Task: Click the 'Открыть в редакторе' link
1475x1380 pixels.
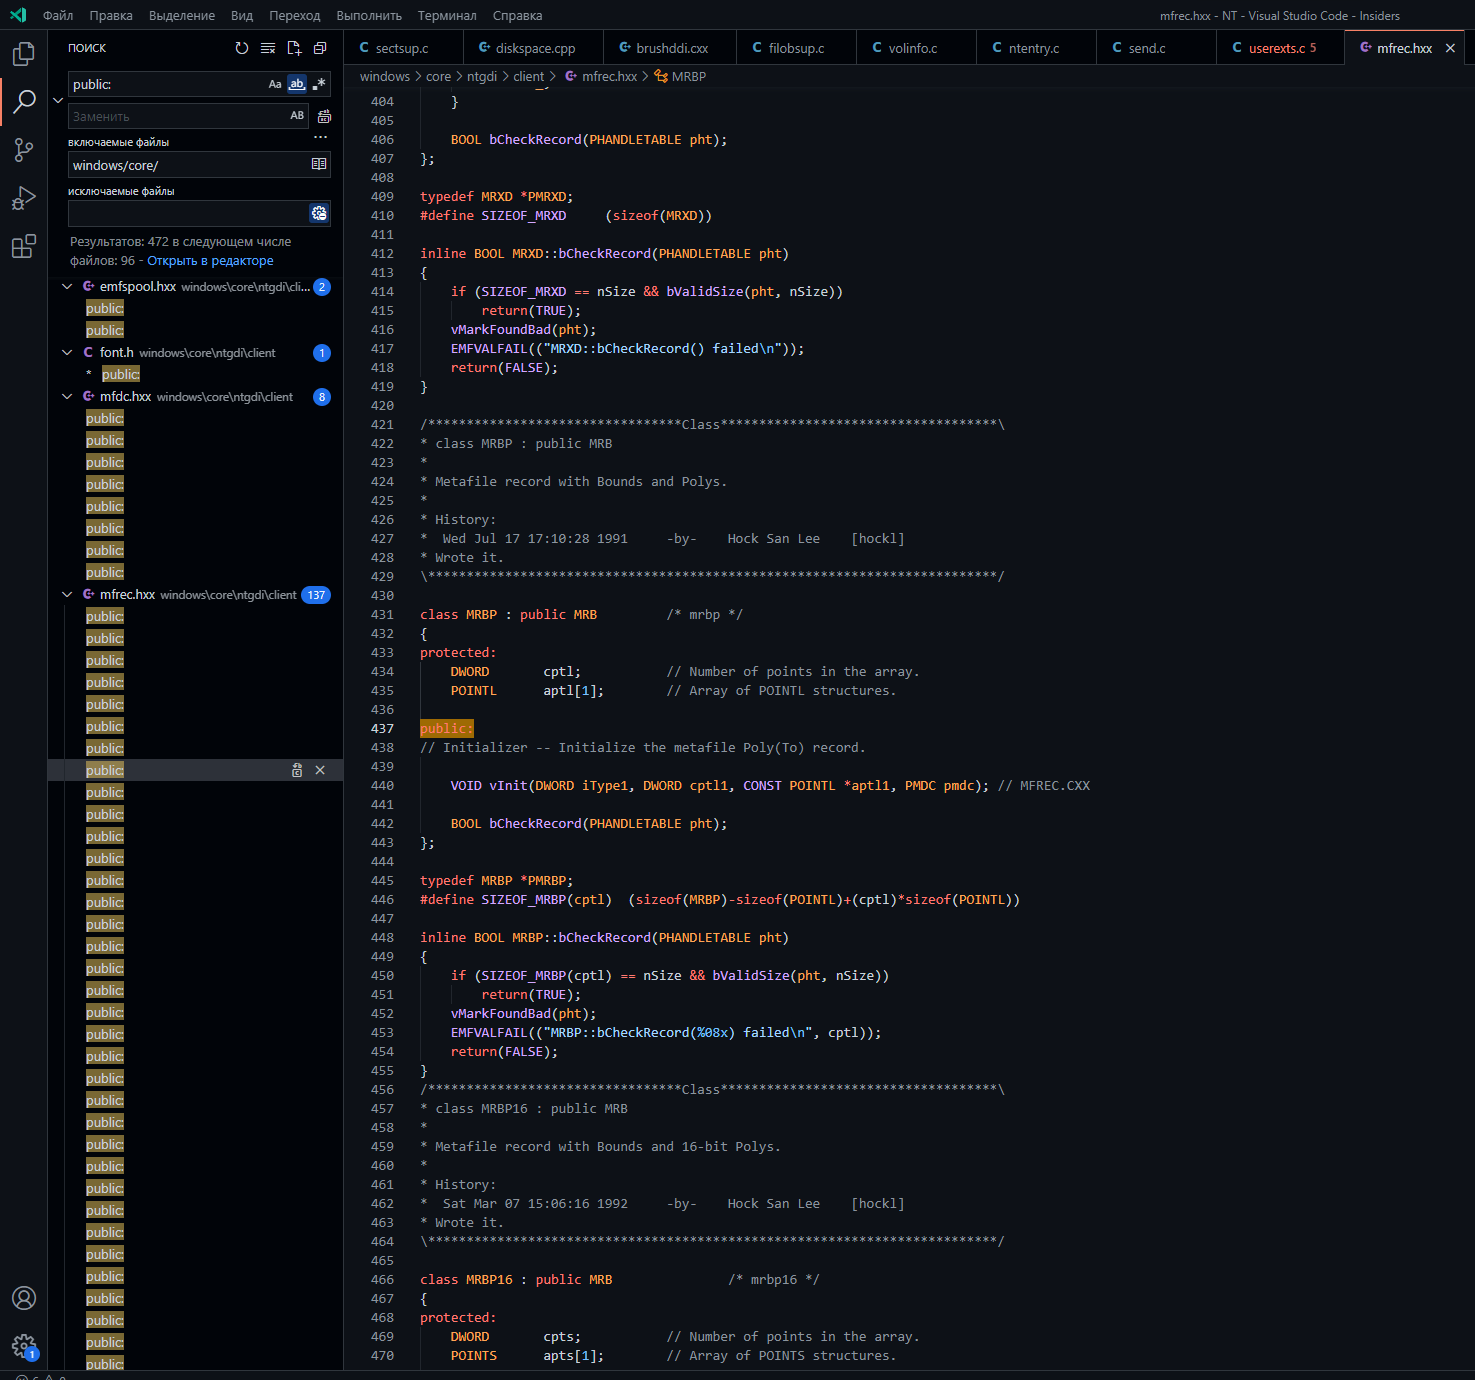Action: point(210,261)
